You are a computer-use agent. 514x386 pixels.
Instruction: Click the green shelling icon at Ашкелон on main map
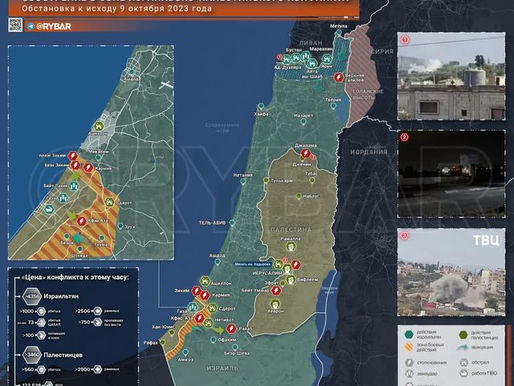click(205, 281)
